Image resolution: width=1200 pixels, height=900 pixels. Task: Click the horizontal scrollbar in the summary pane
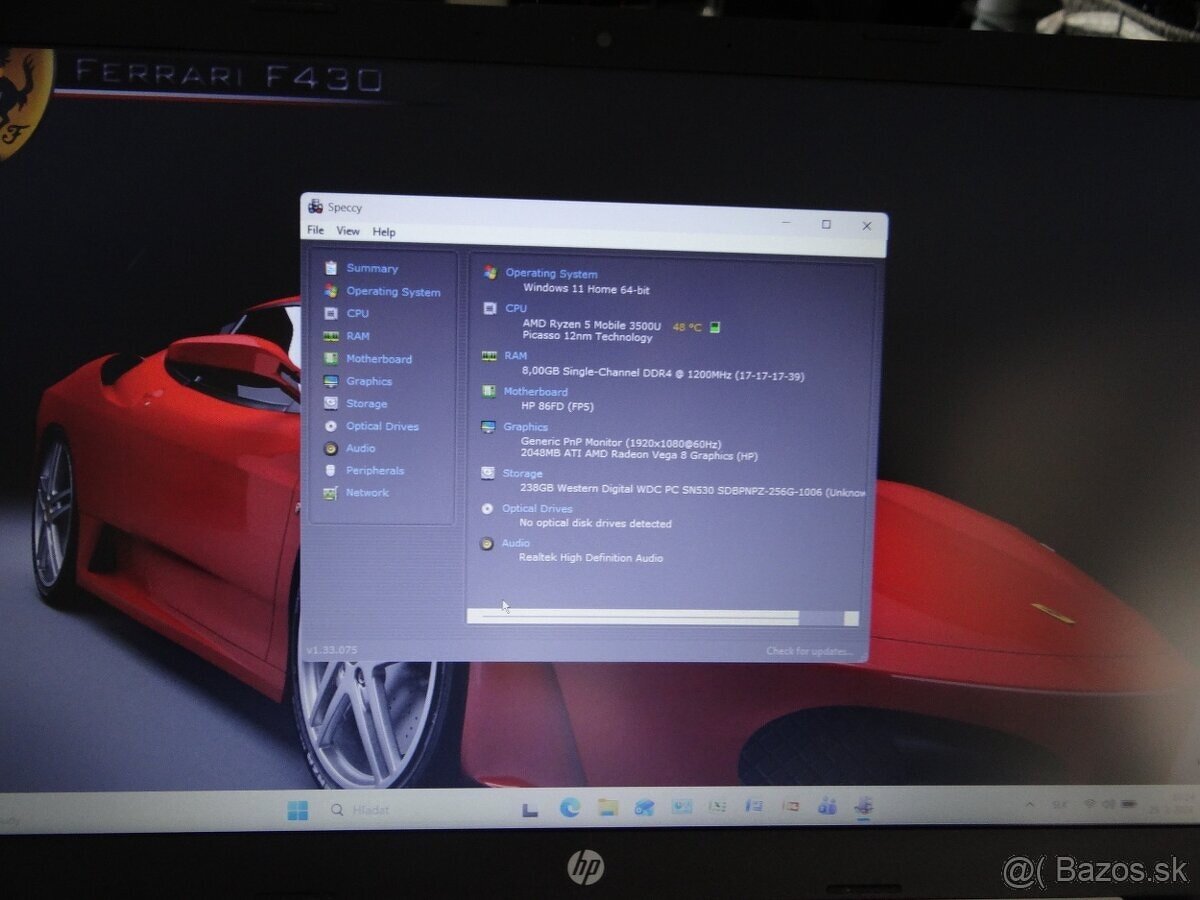pos(640,618)
